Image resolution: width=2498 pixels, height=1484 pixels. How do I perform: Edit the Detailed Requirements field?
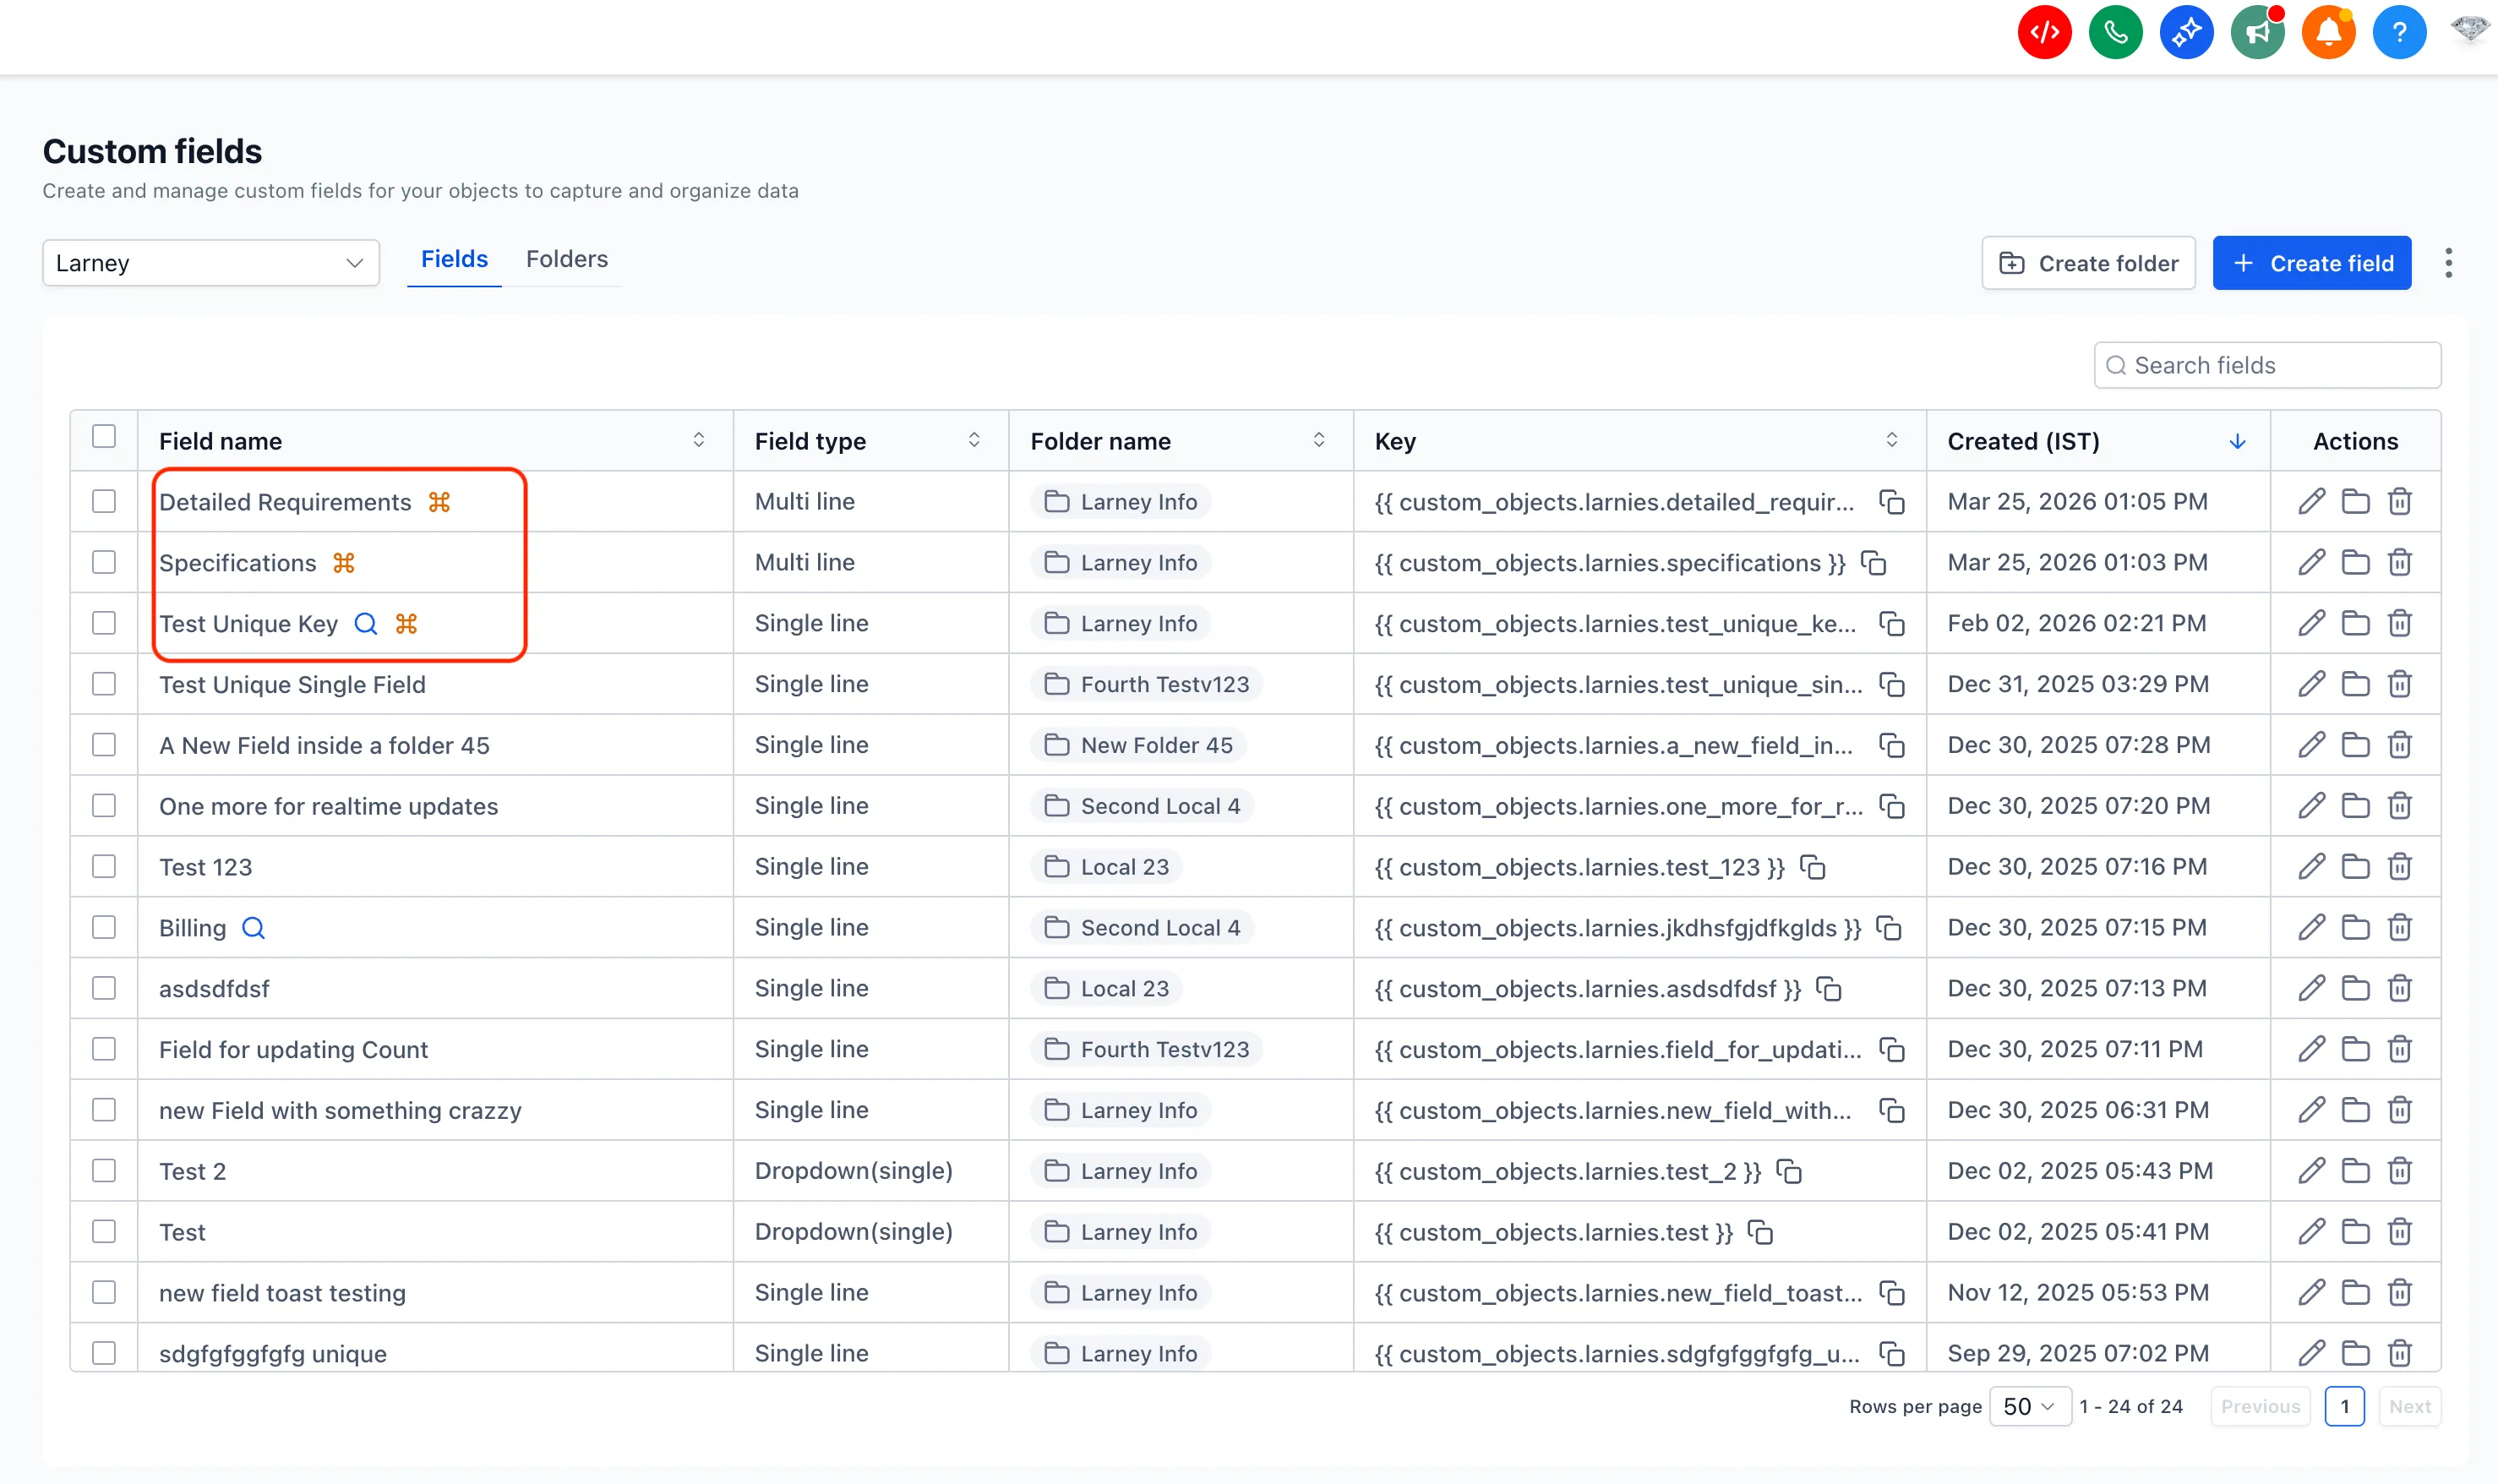[2310, 502]
